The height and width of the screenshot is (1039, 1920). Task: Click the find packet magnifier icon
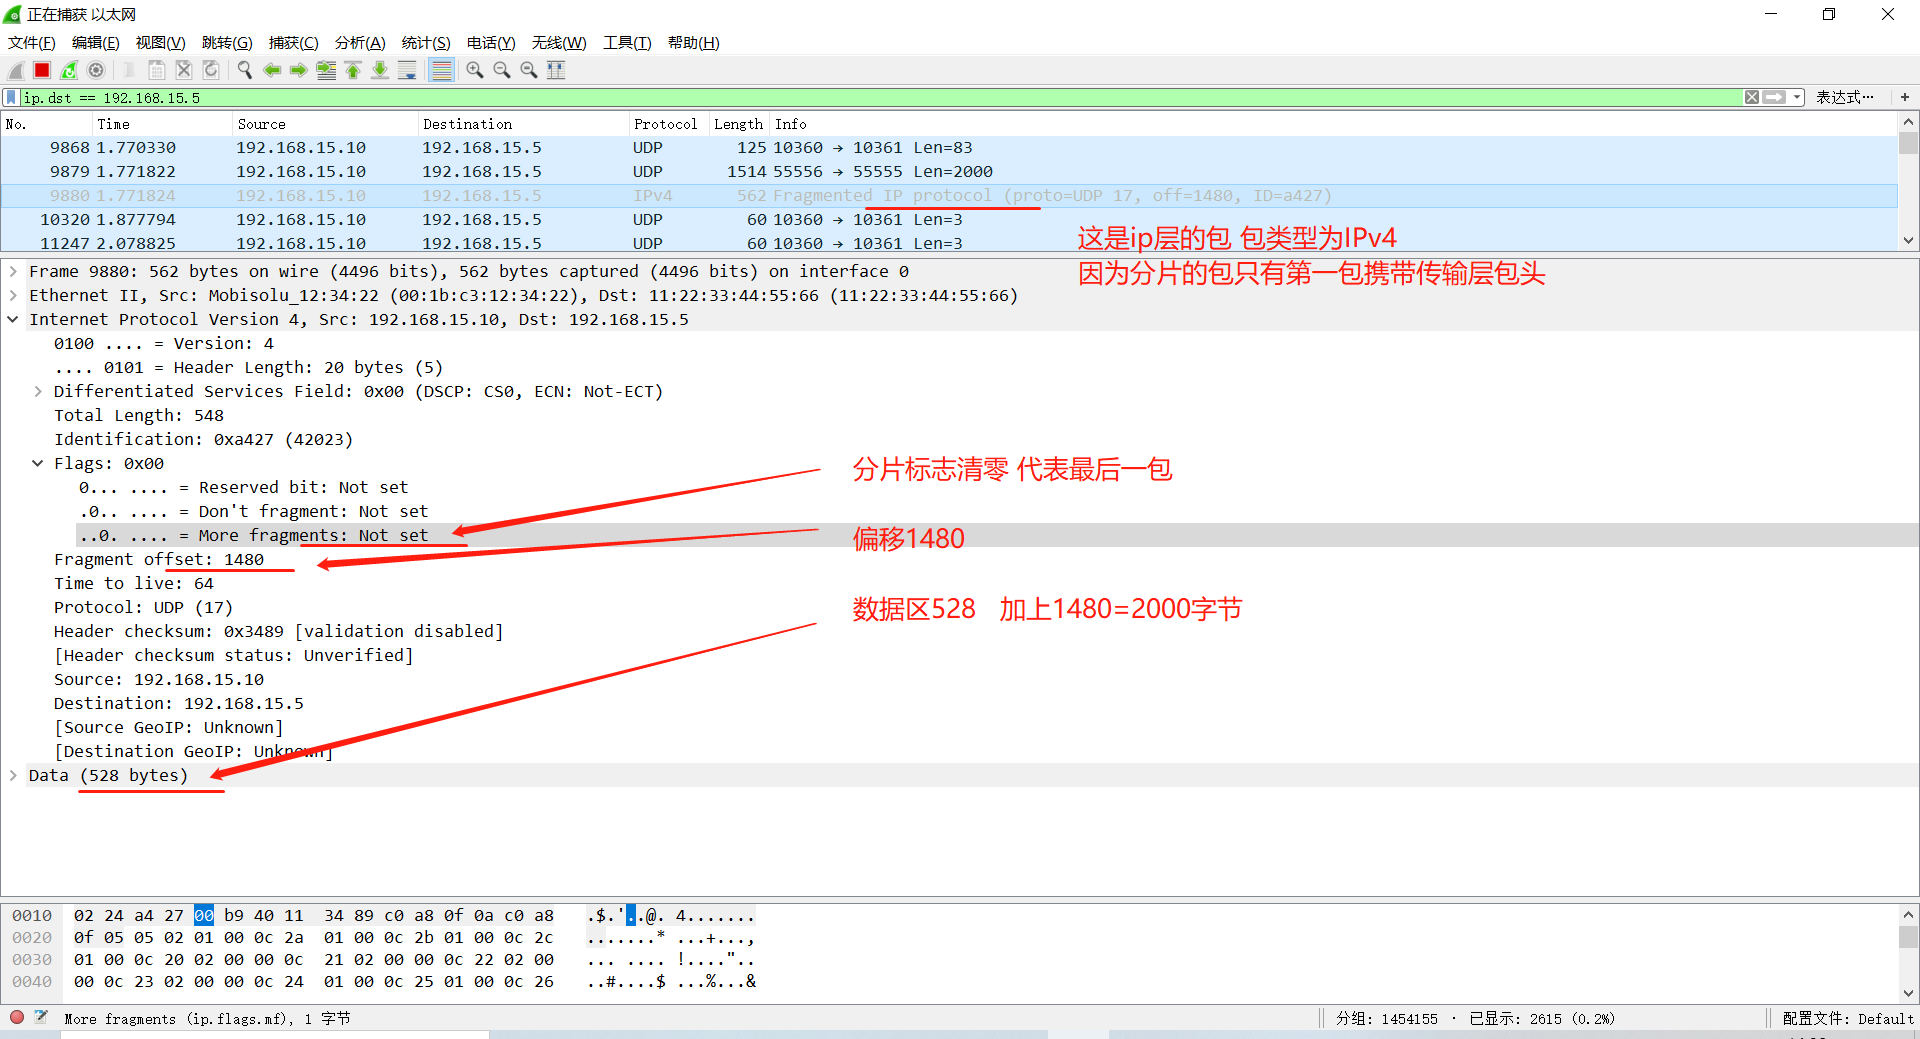tap(245, 70)
